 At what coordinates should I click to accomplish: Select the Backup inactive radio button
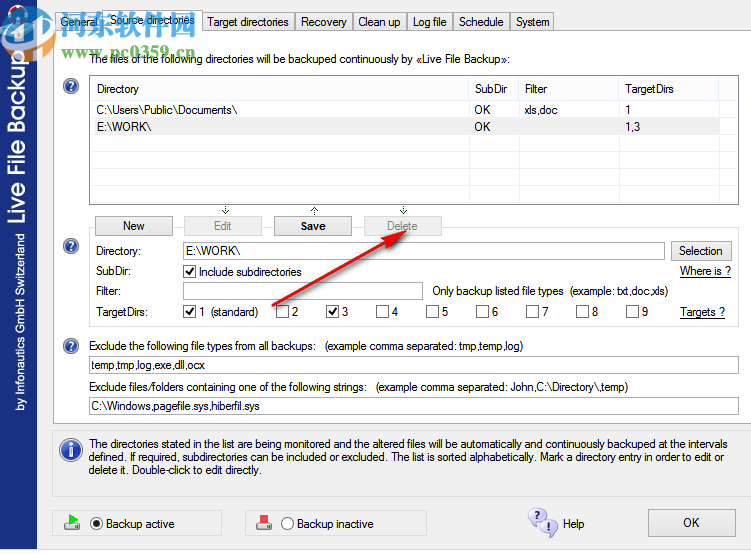[x=287, y=524]
